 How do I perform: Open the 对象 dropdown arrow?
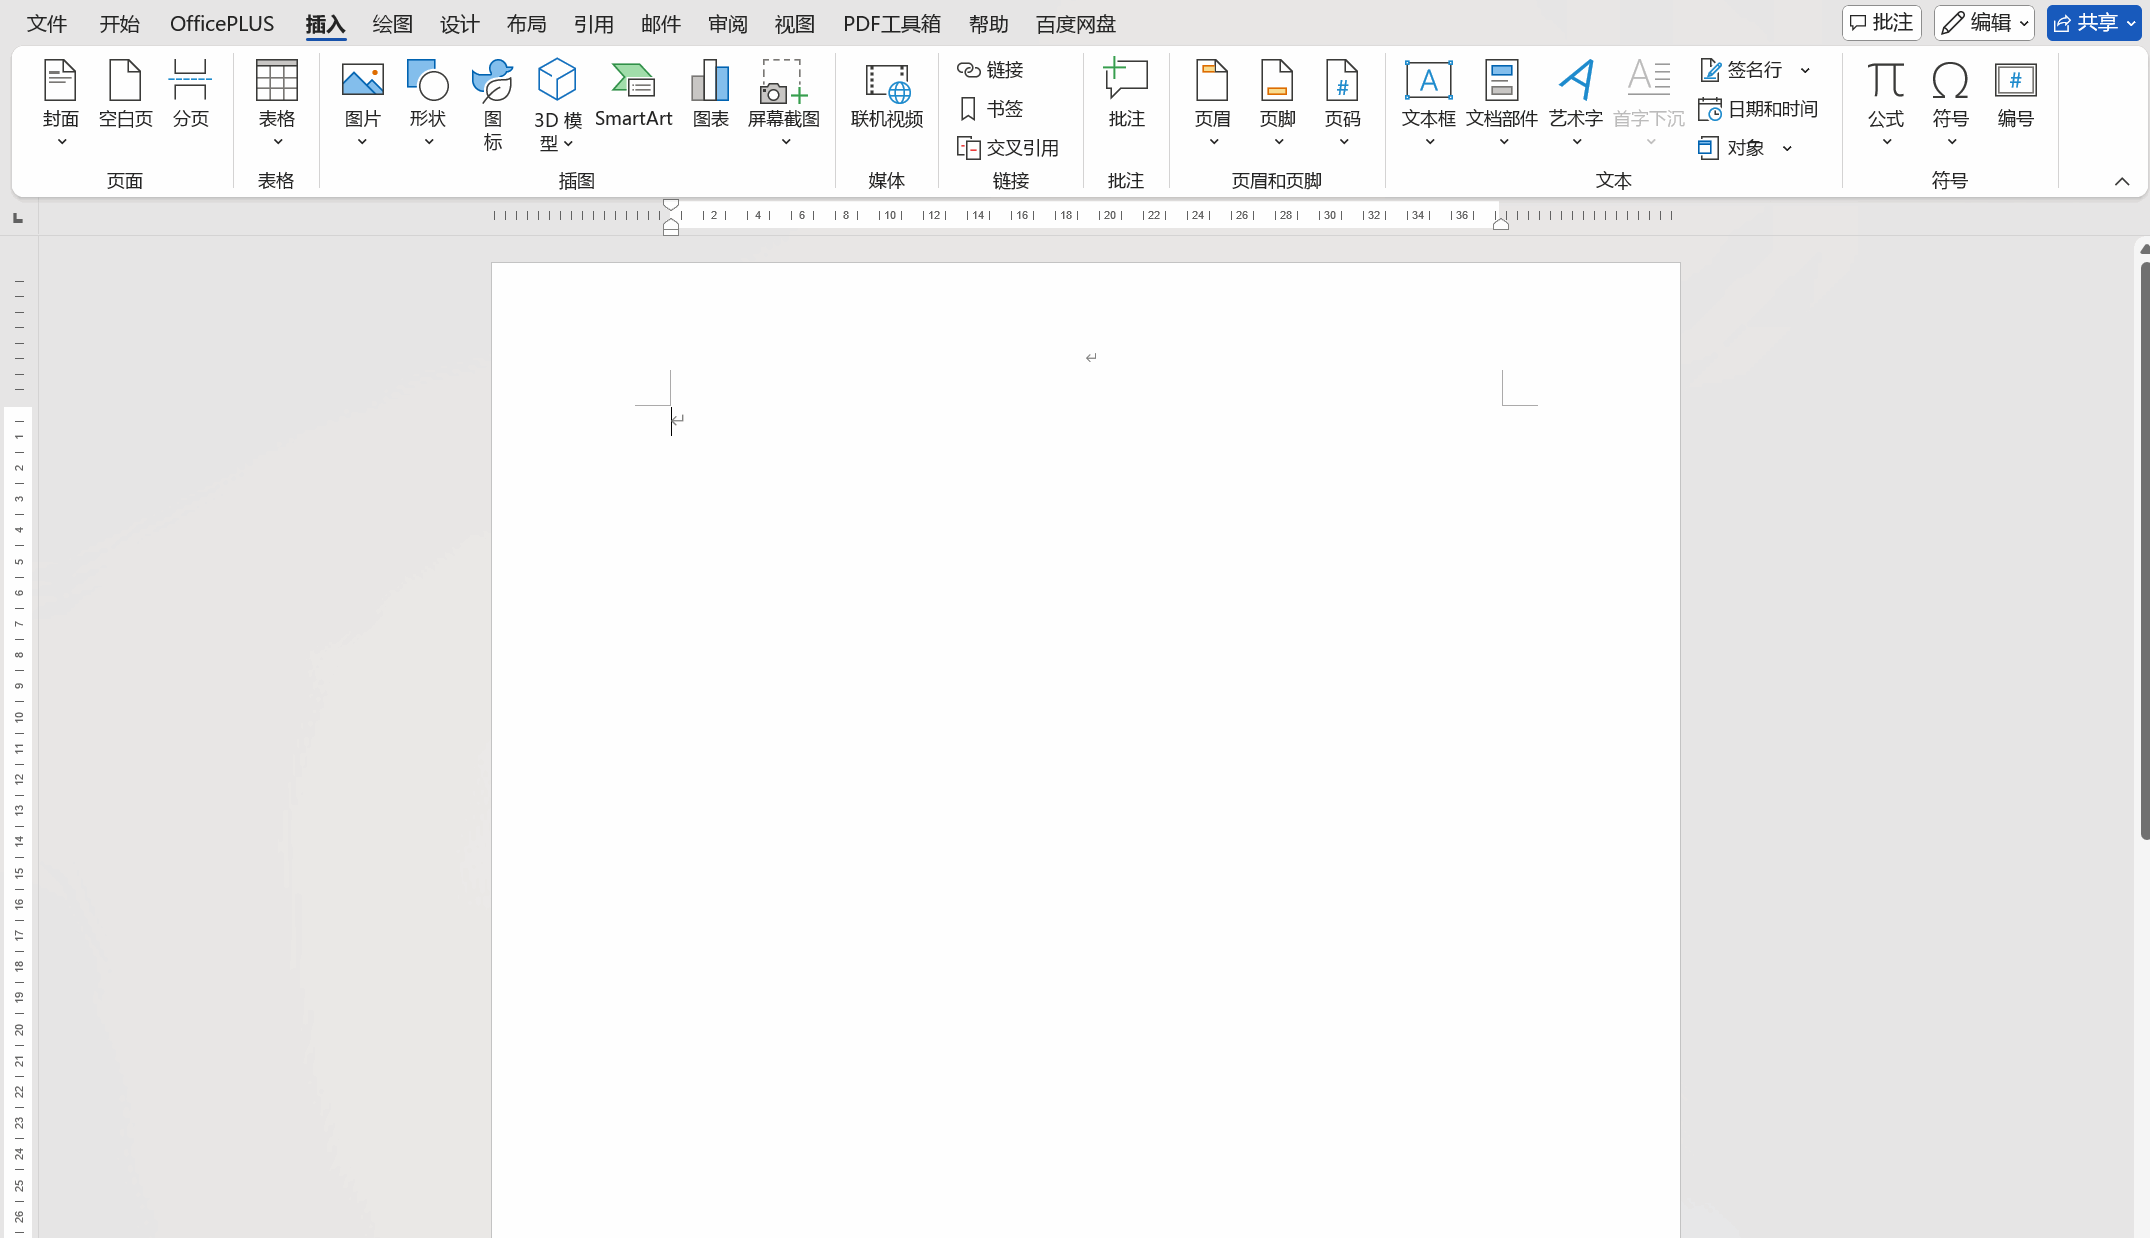pos(1787,148)
